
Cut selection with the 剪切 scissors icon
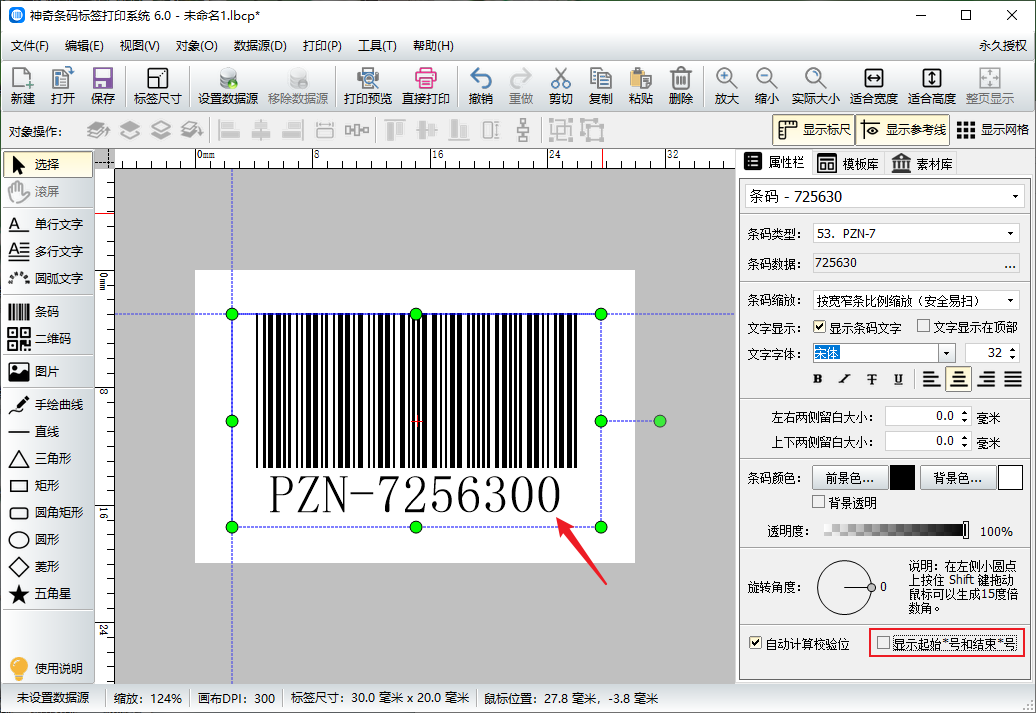coord(560,86)
